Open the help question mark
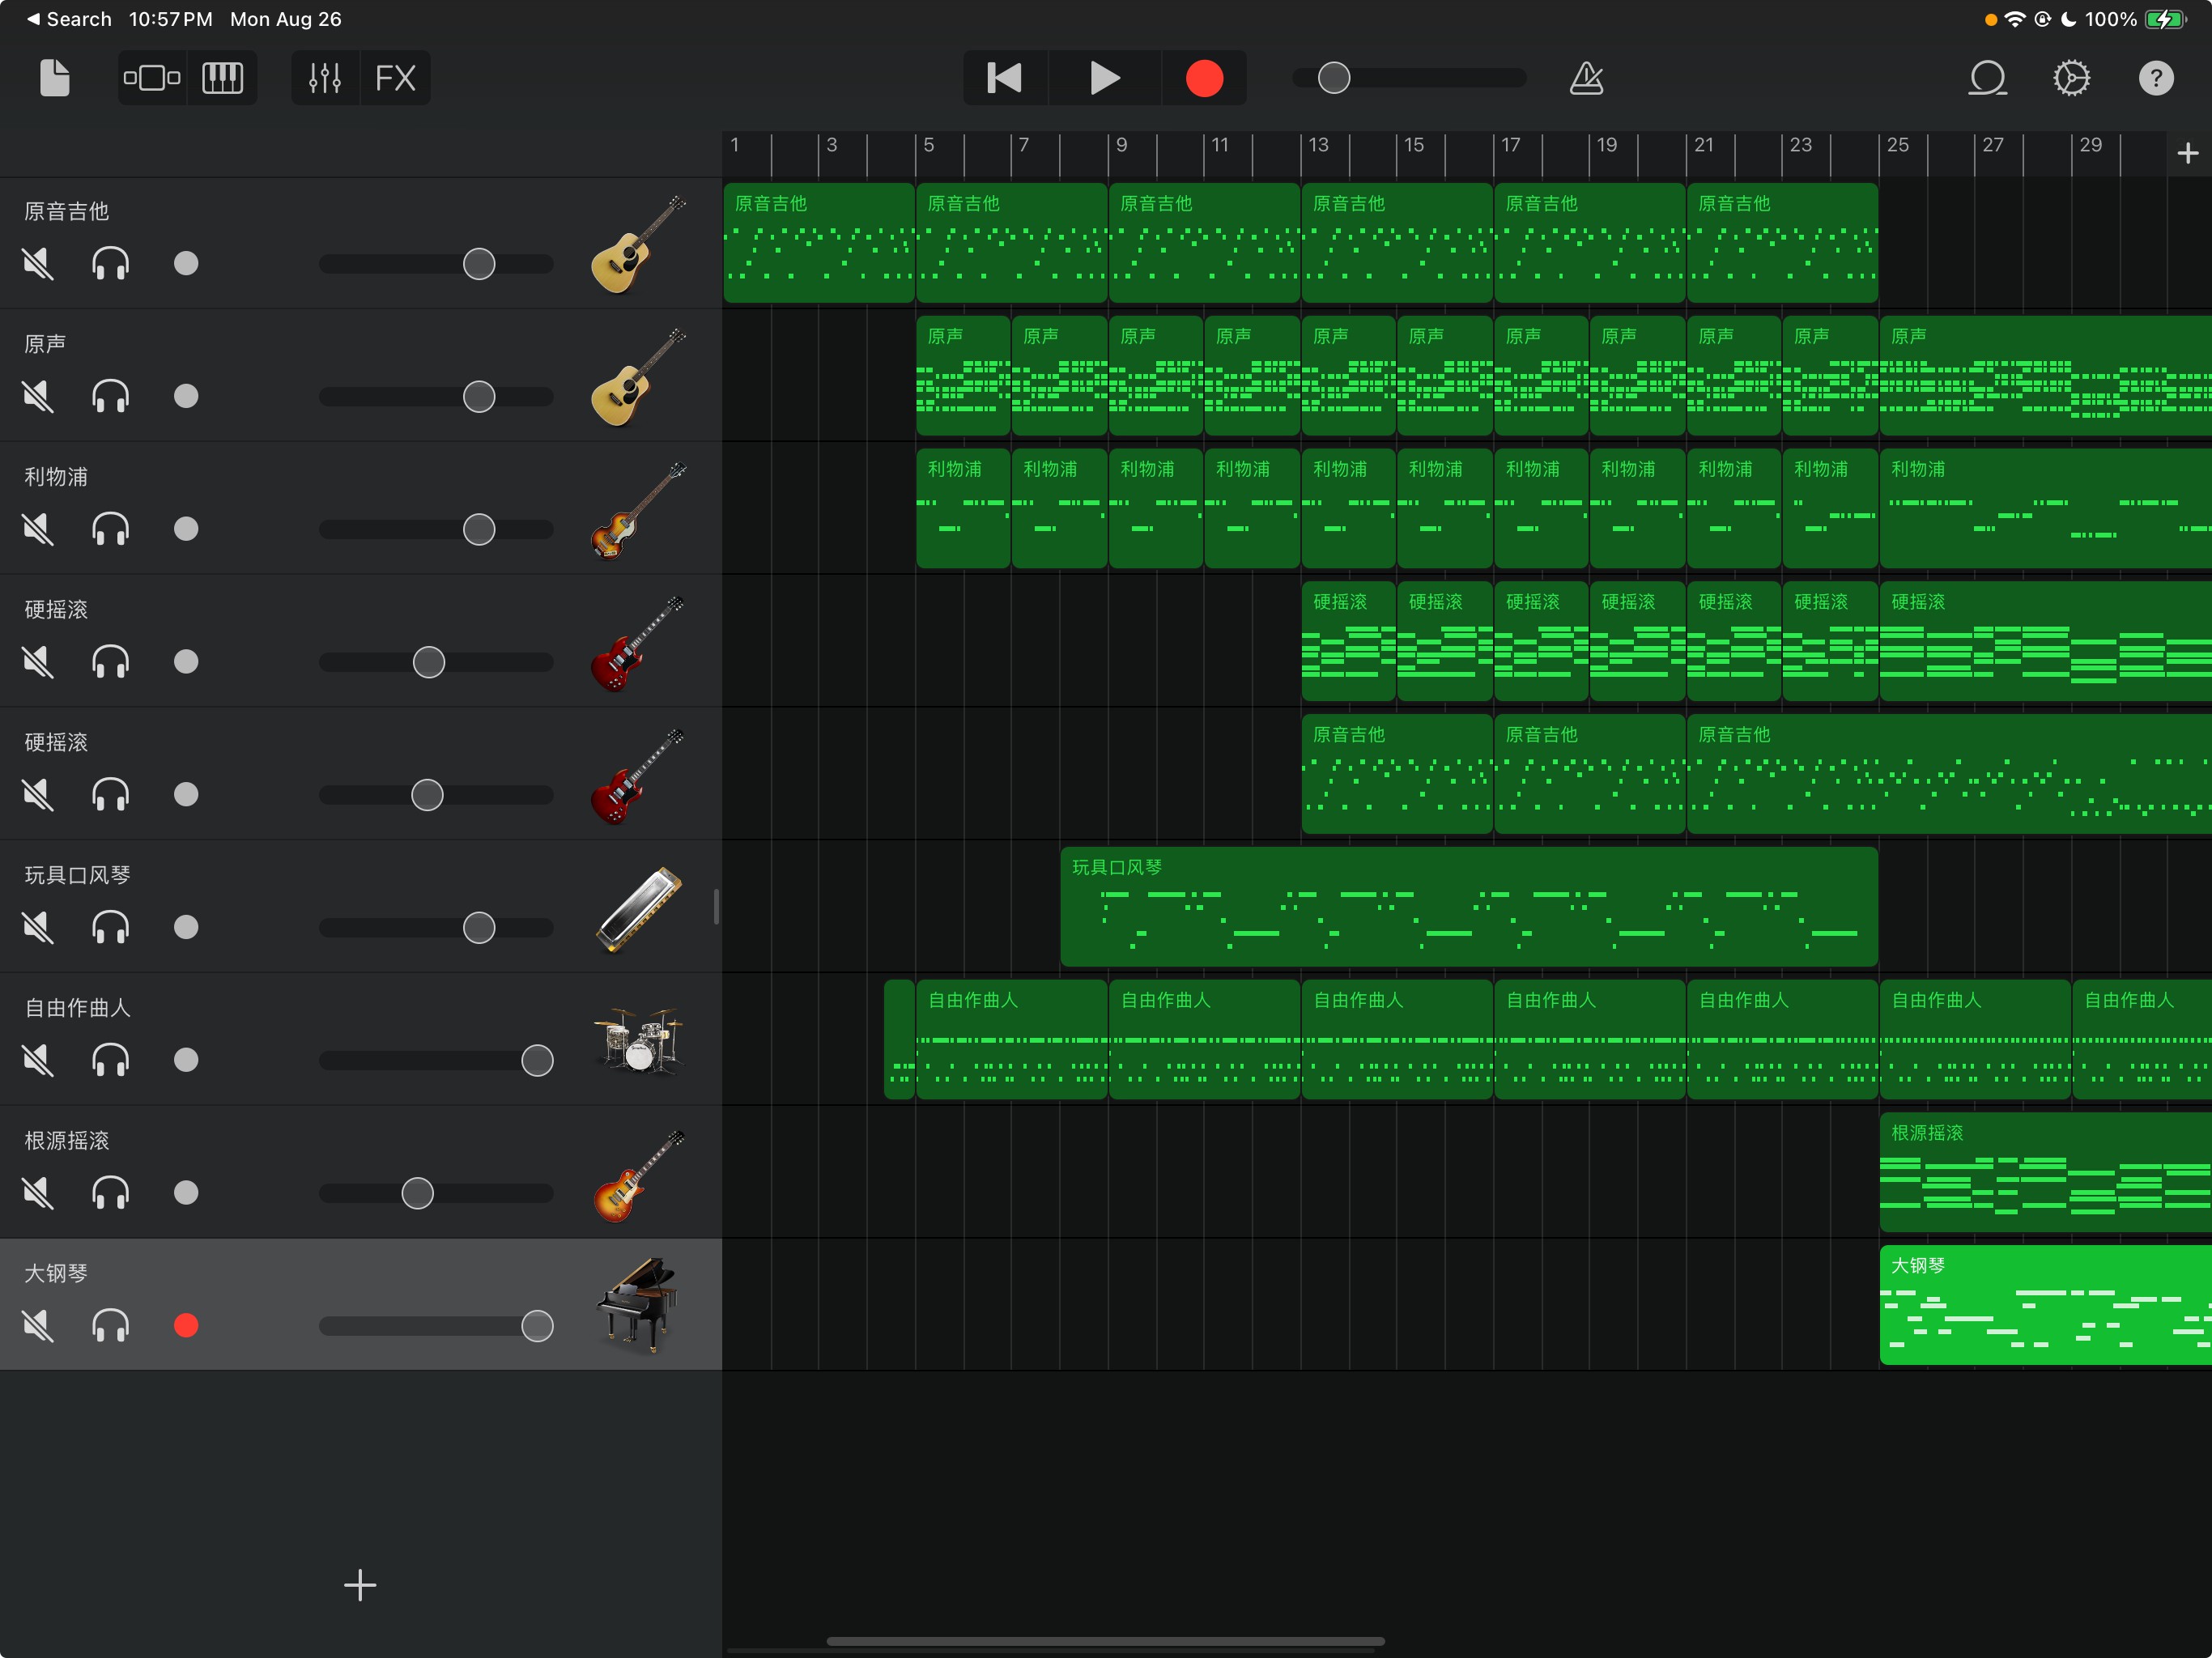Viewport: 2212px width, 1658px height. (x=2155, y=78)
